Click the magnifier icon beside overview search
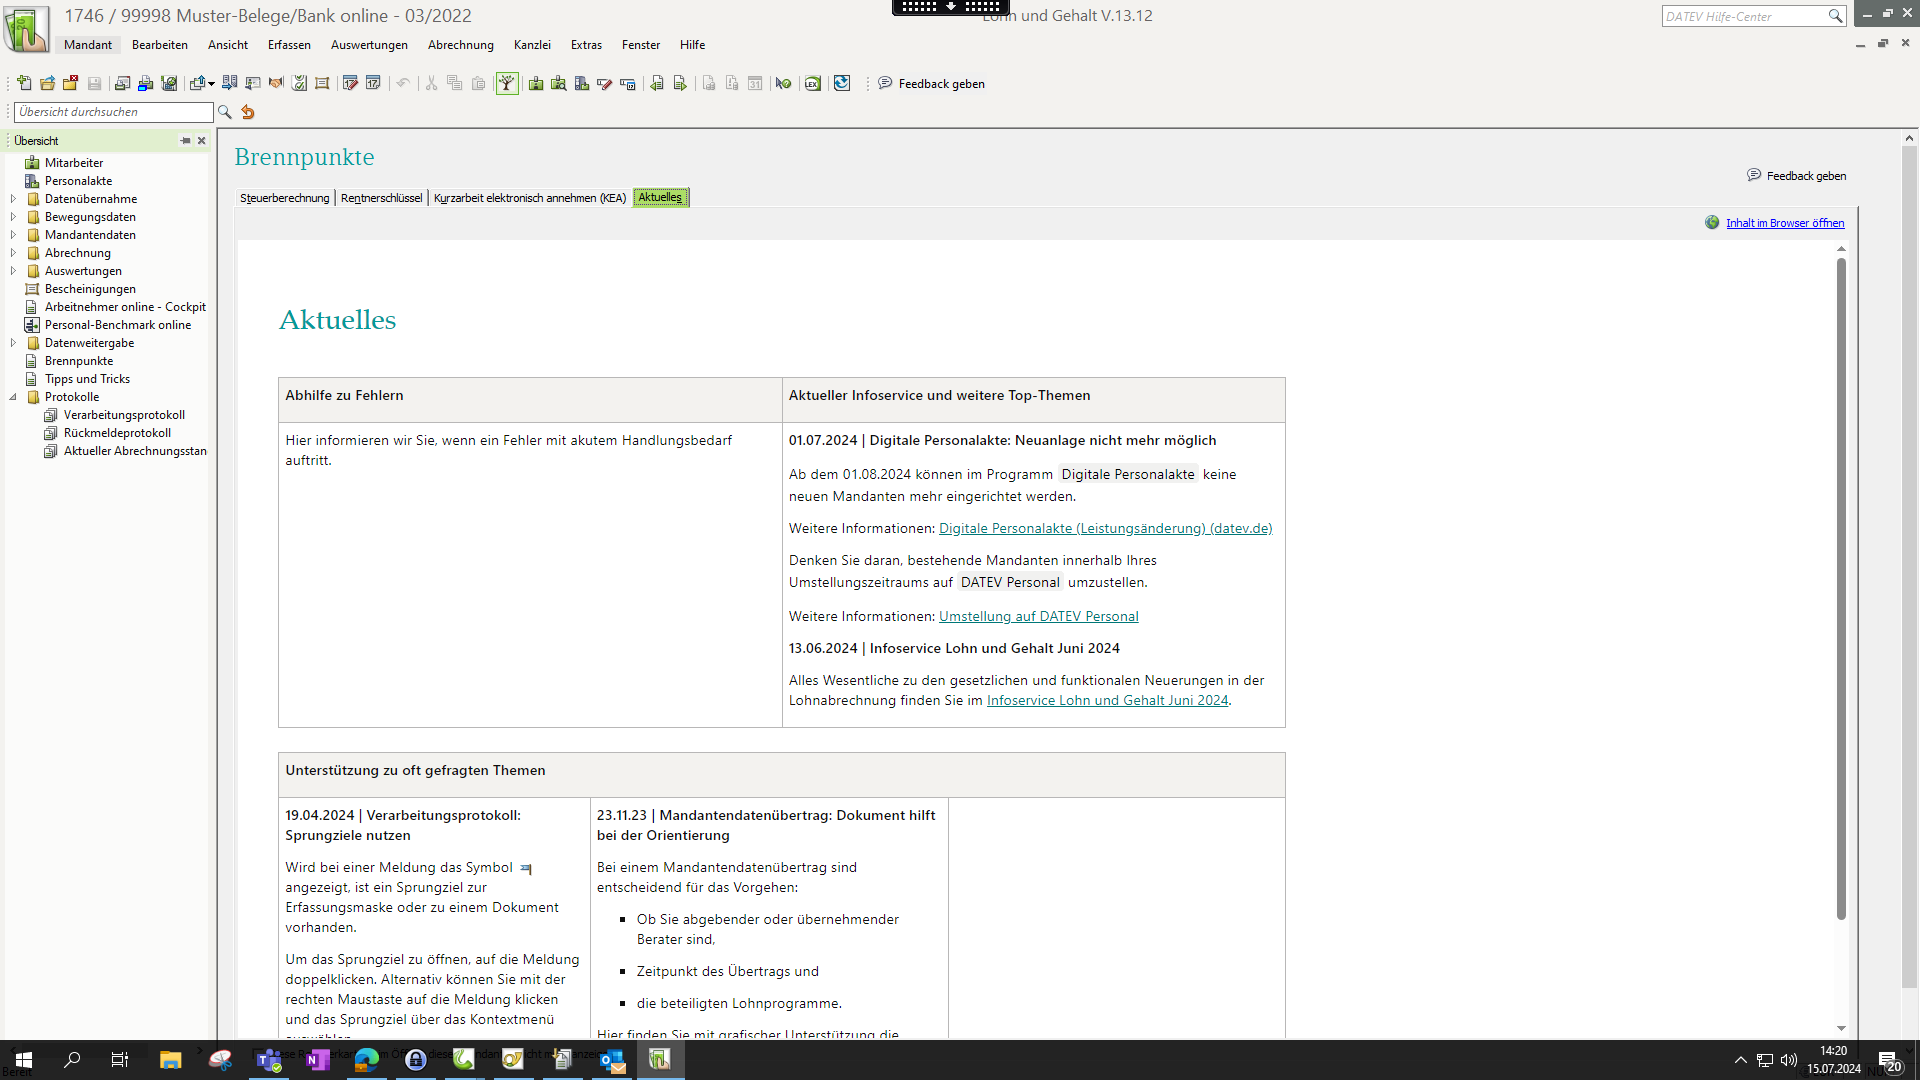Screen dimensions: 1920x1080 [225, 113]
